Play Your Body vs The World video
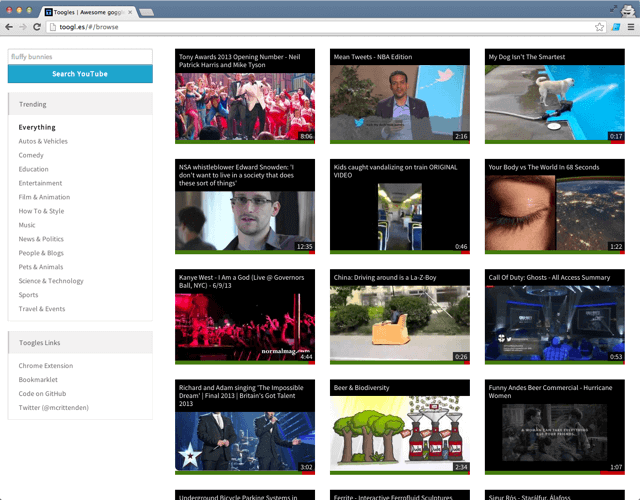The height and width of the screenshot is (500, 640). coord(555,207)
